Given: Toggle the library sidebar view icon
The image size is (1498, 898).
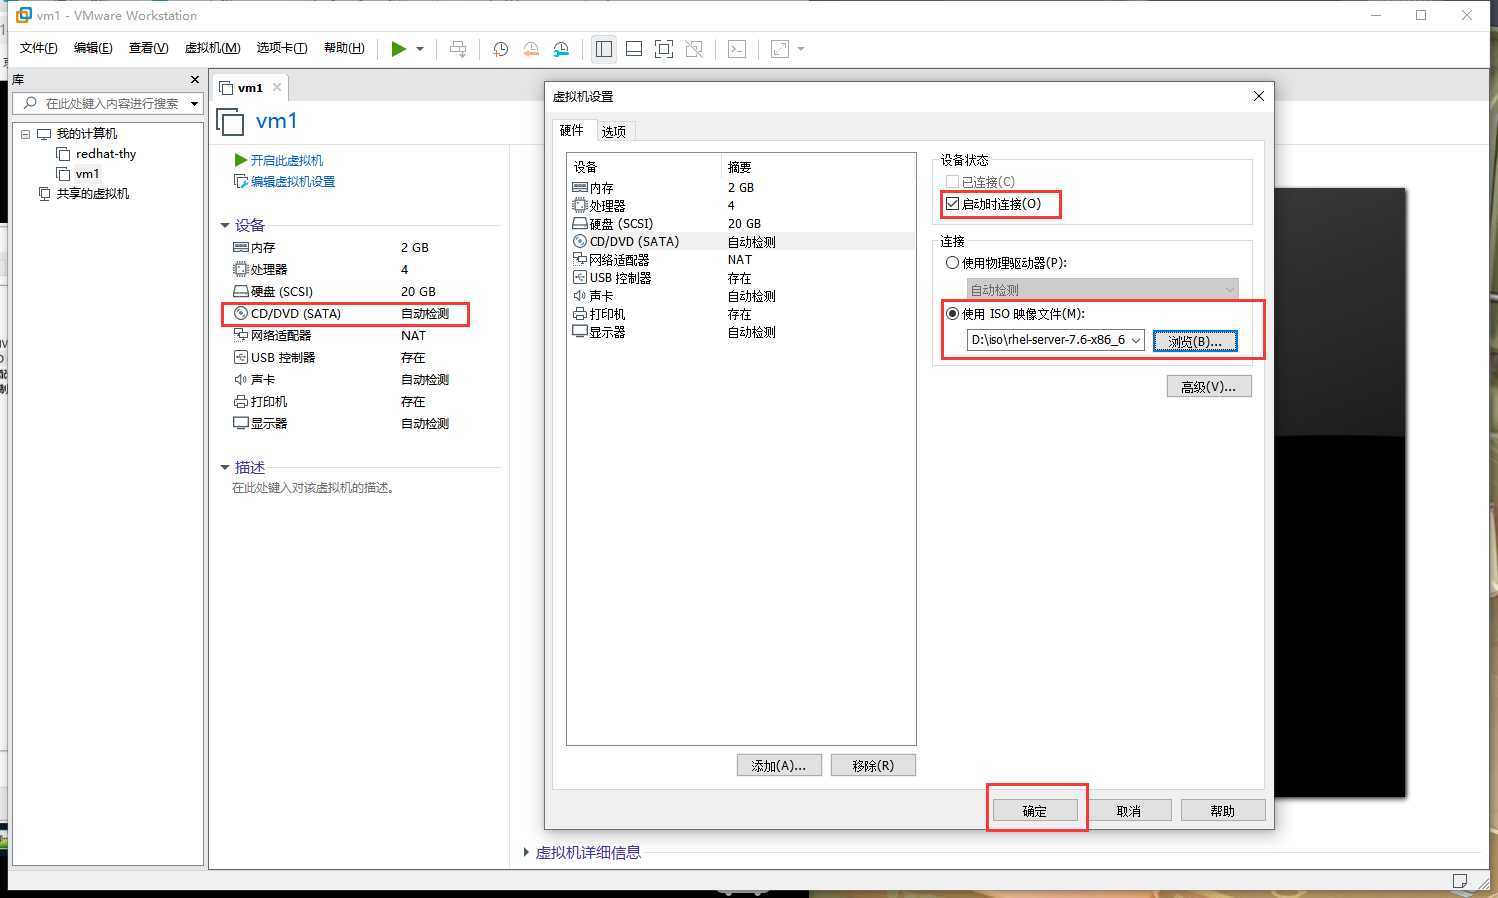Looking at the screenshot, I should 603,49.
